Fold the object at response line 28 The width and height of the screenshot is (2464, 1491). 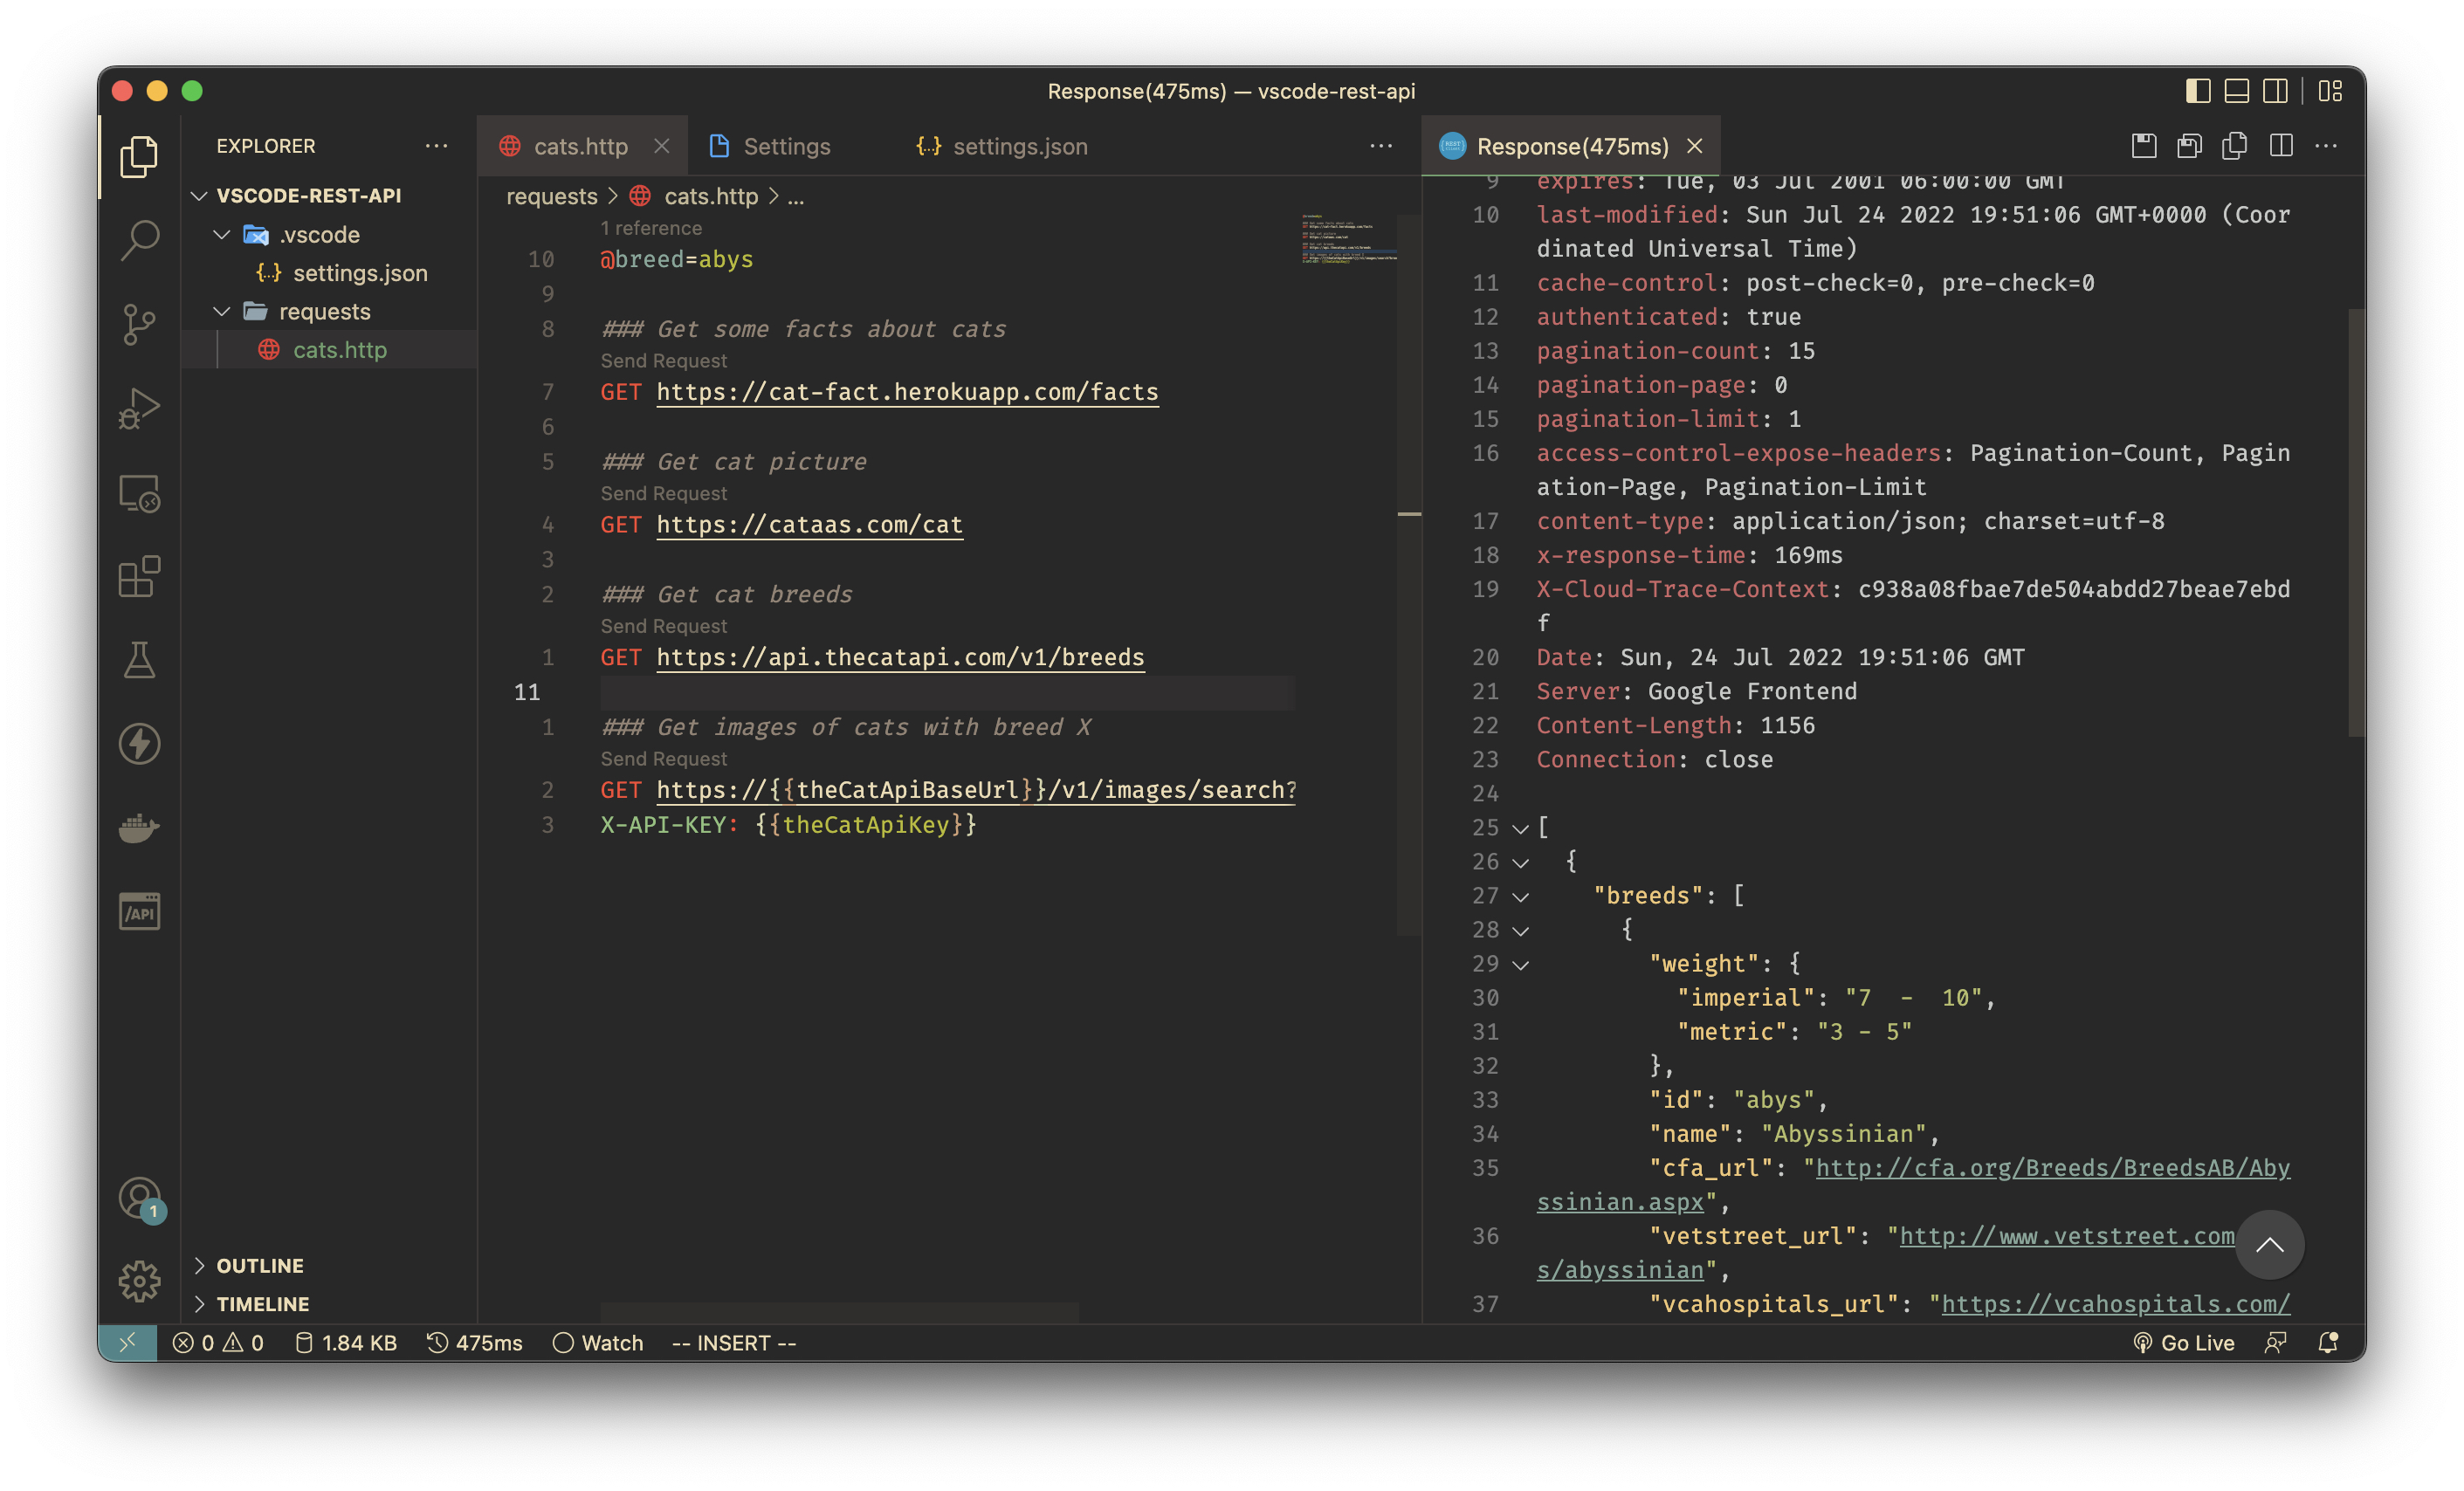click(1521, 931)
